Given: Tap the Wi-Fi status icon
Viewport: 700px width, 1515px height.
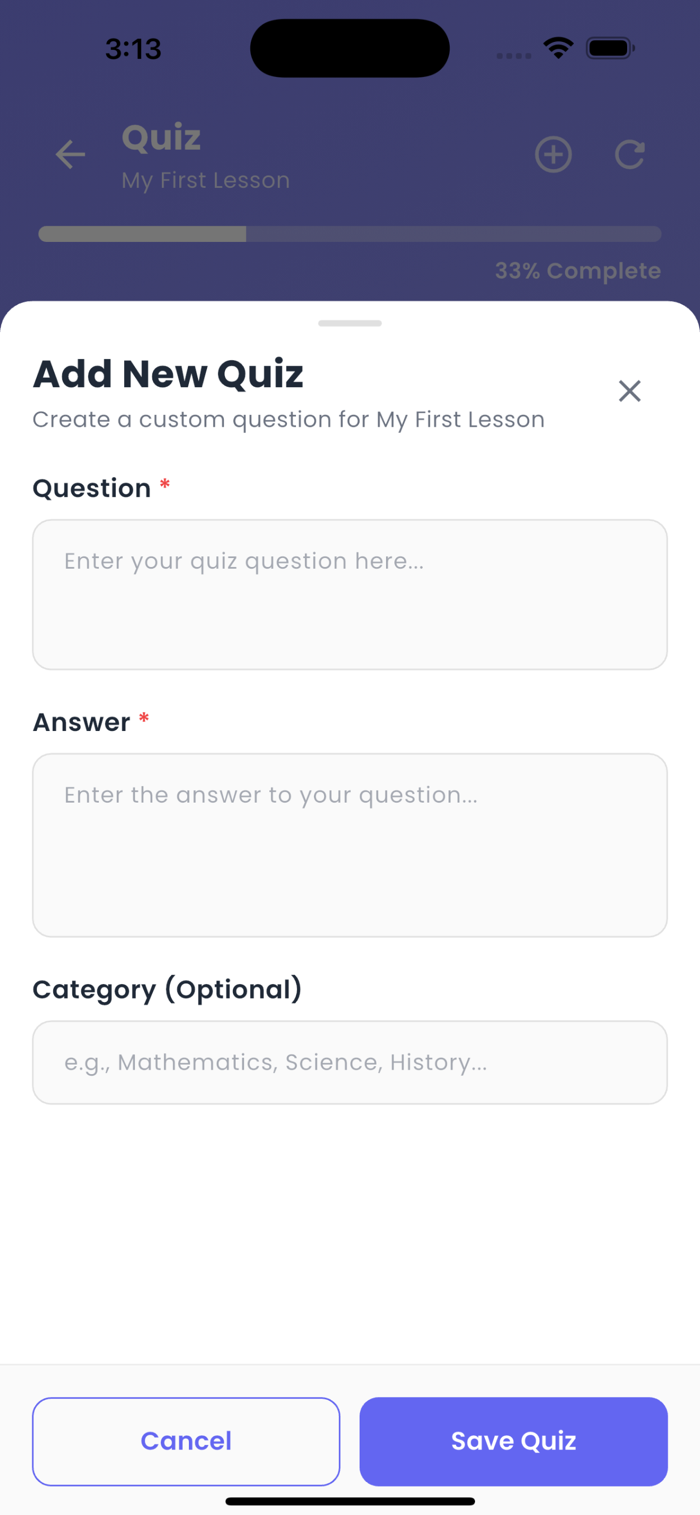Looking at the screenshot, I should pyautogui.click(x=557, y=47).
